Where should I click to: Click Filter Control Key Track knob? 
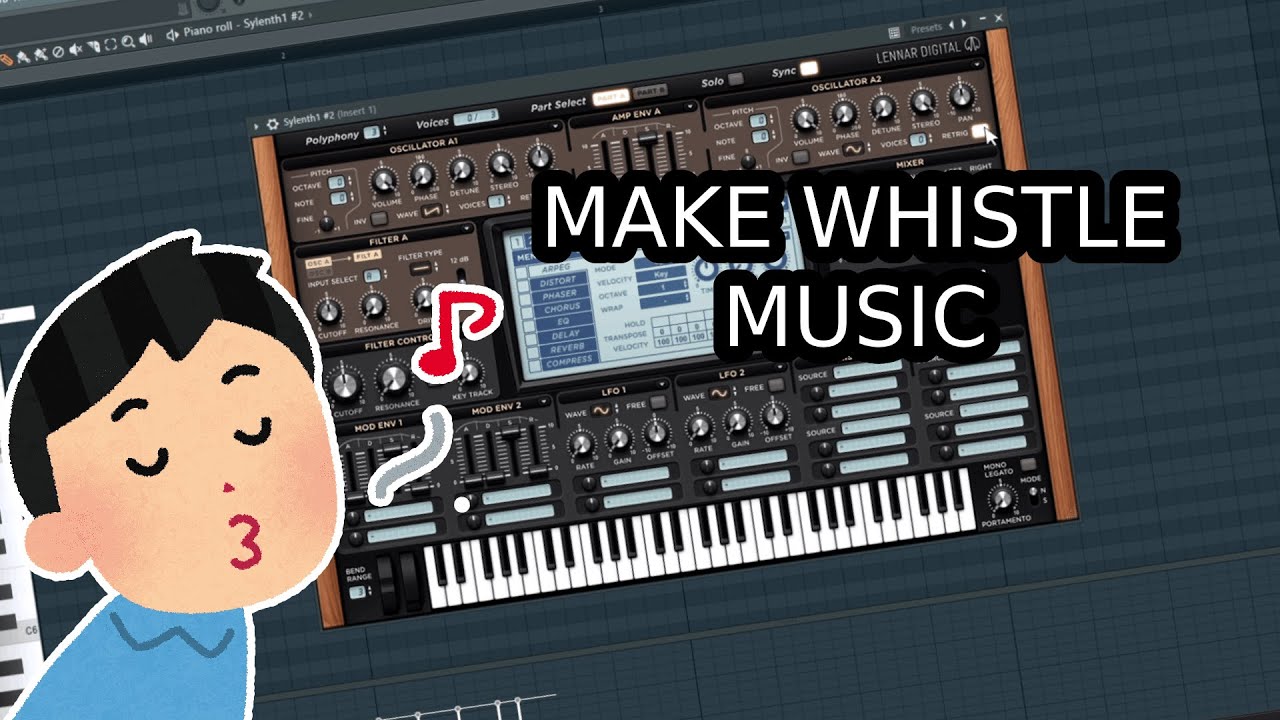click(470, 372)
